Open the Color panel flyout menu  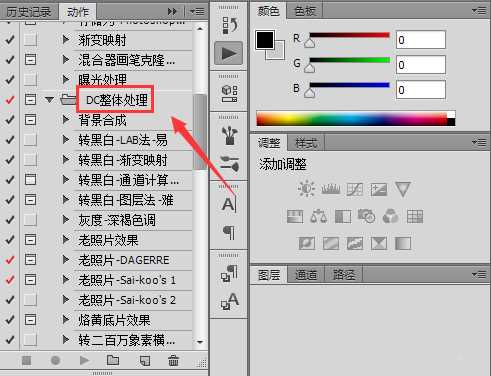479,11
